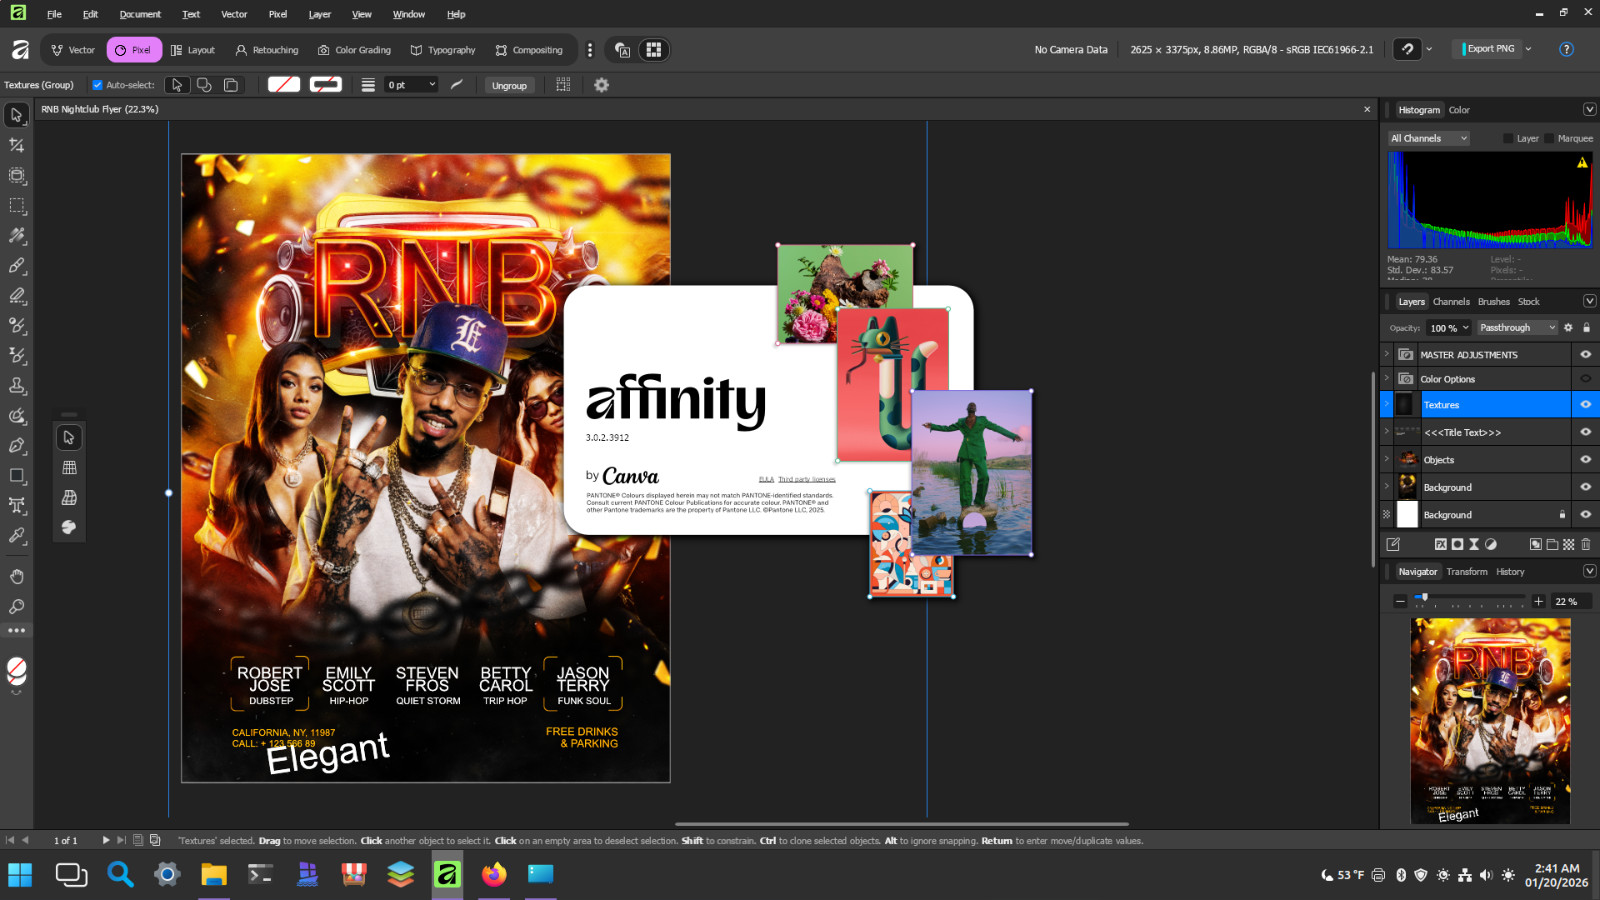1600x900 pixels.
Task: Open the All Channels dropdown
Action: tap(1428, 138)
